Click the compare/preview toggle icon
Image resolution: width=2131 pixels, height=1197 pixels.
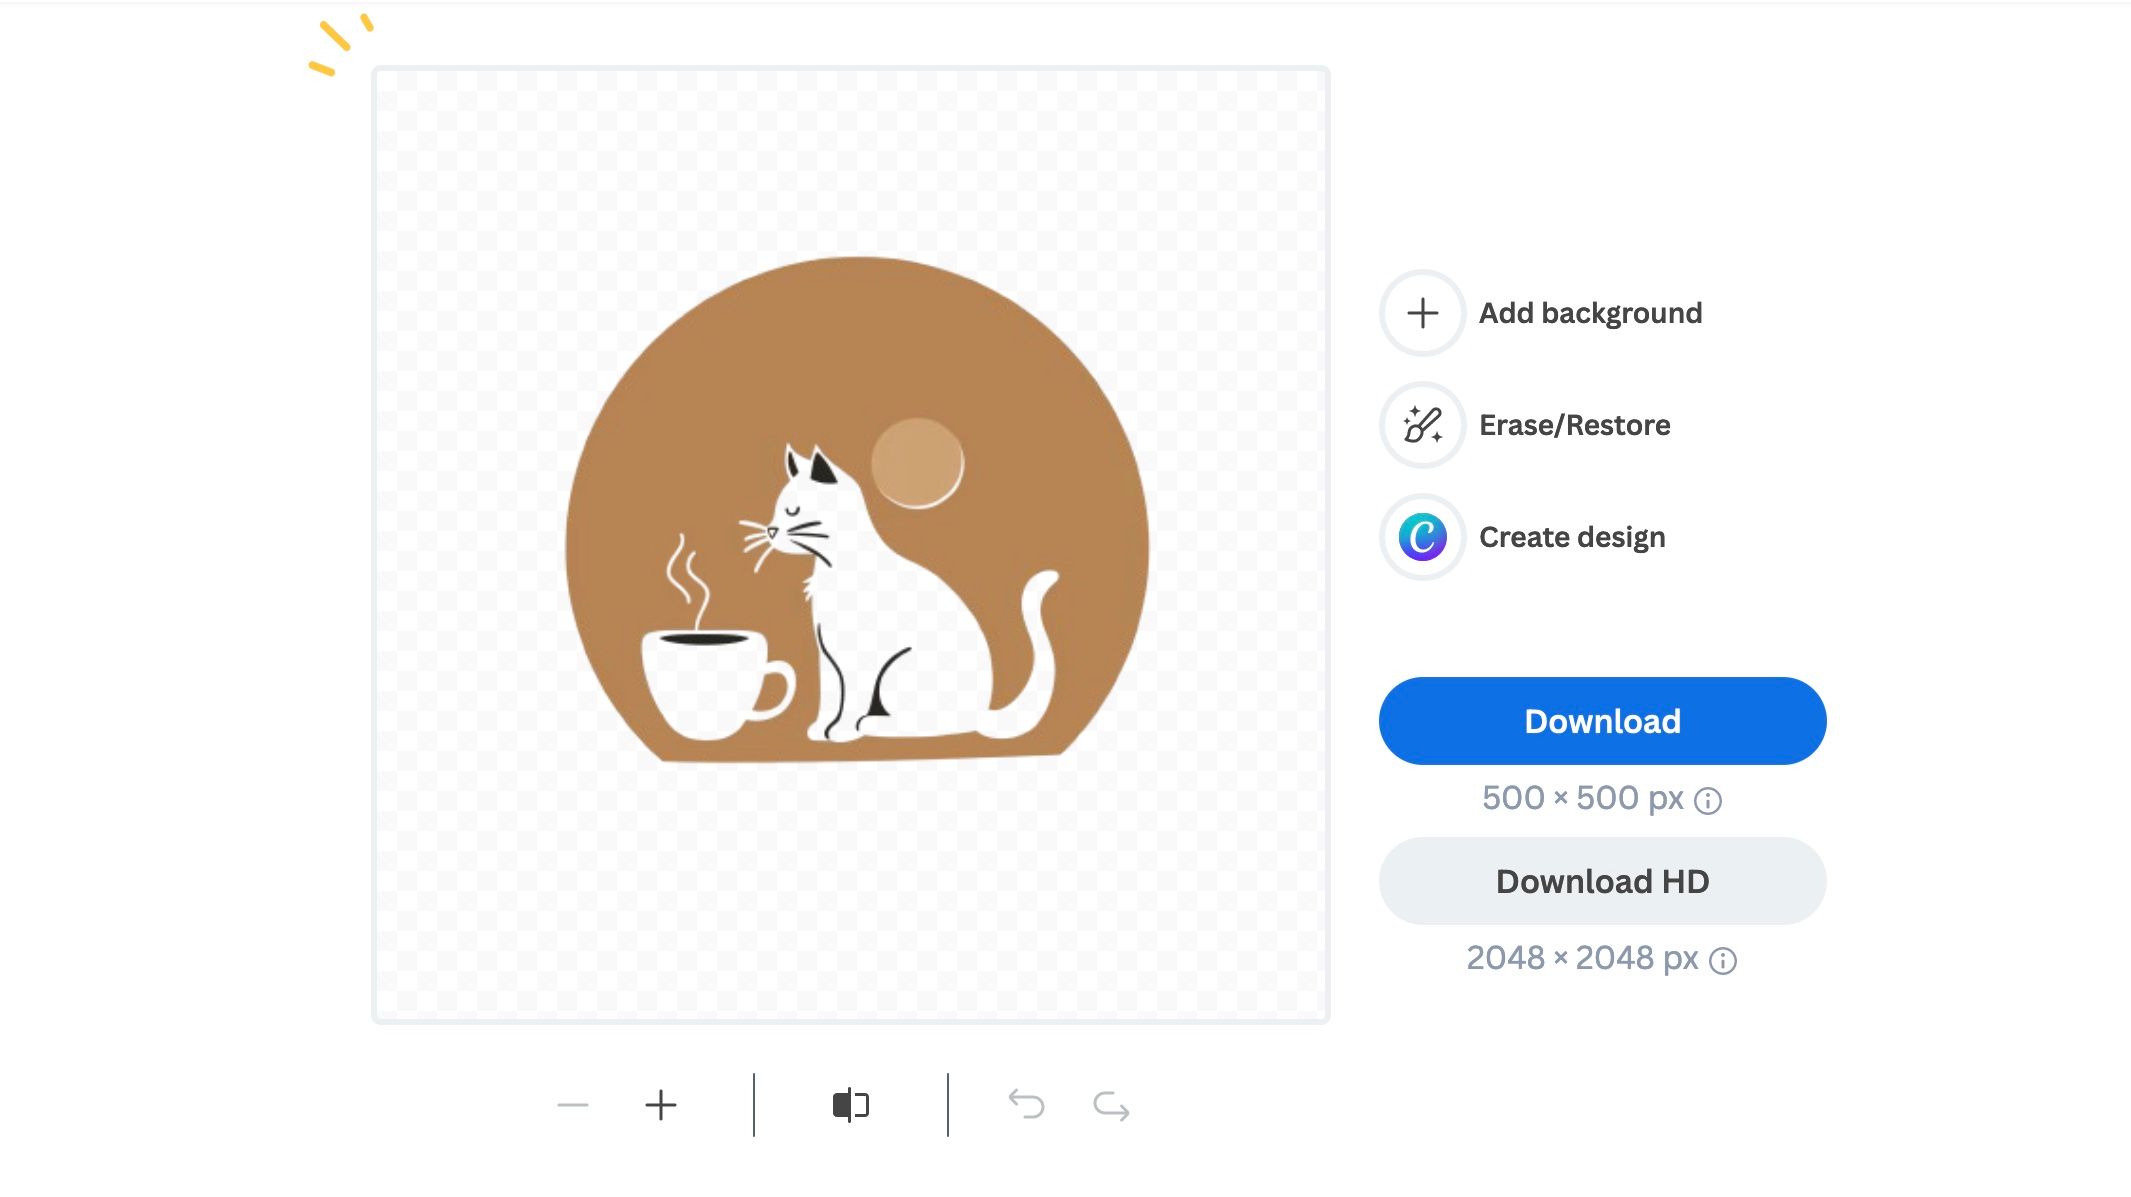(x=849, y=1105)
